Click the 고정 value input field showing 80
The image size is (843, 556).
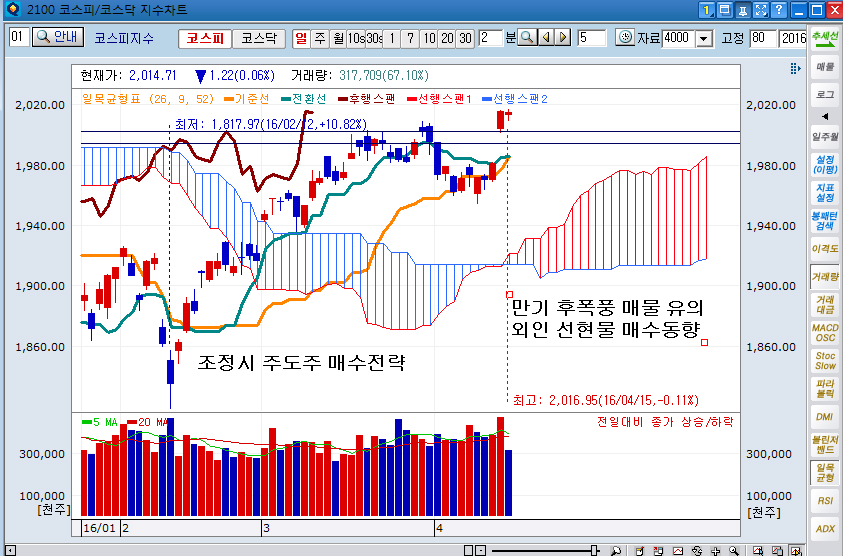(x=763, y=38)
